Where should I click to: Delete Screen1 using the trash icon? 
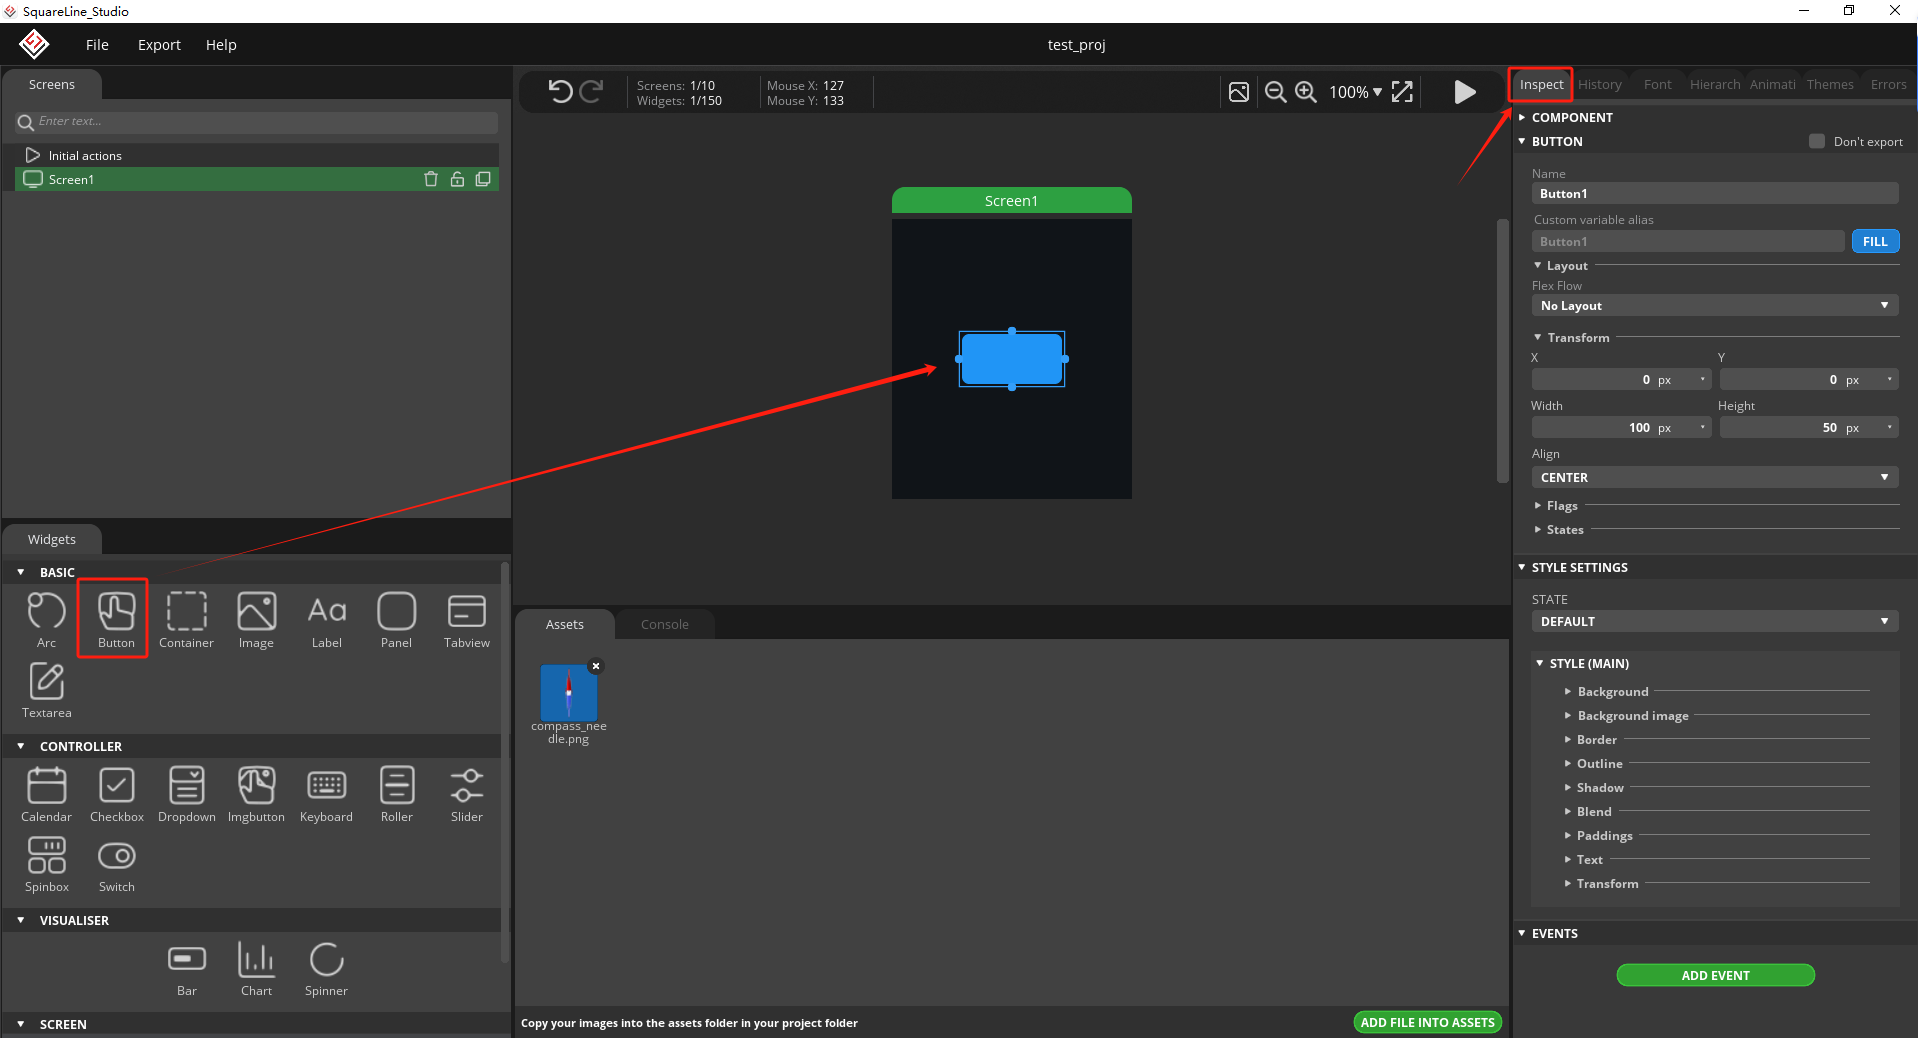[431, 179]
